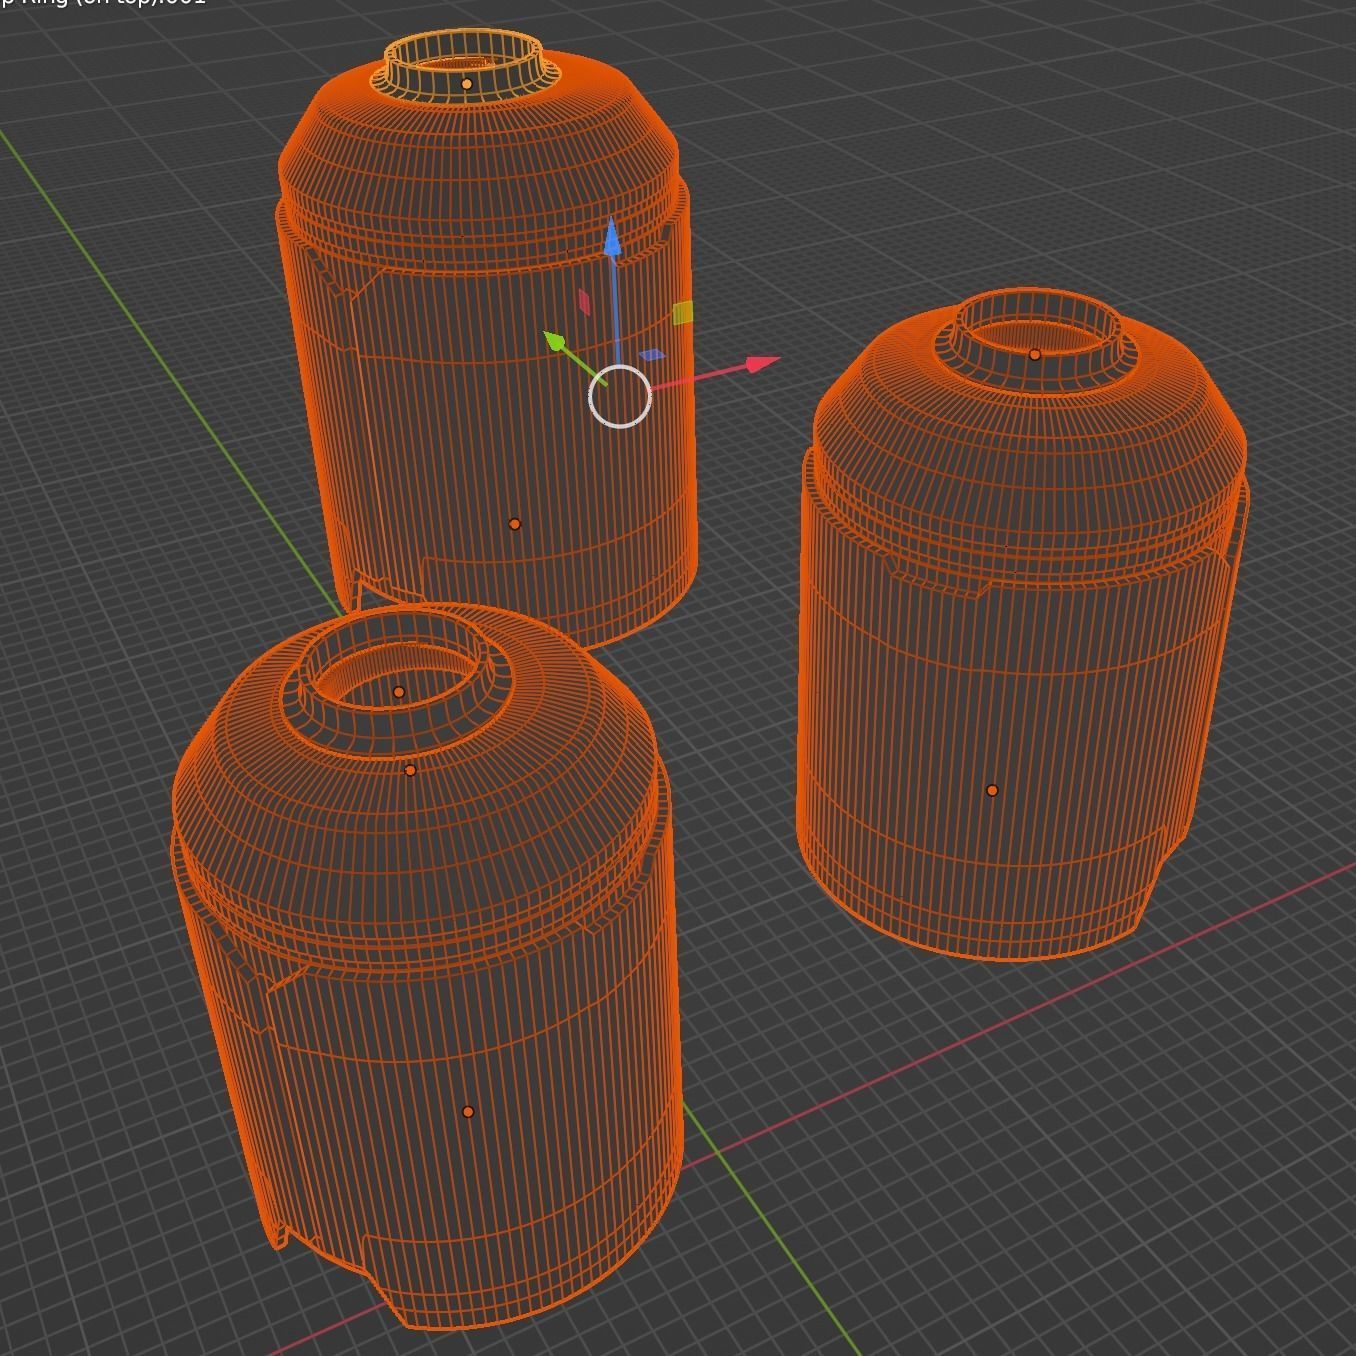Screen dimensions: 1356x1356
Task: Click the blue Z-axis gizmo arrow
Action: point(612,238)
